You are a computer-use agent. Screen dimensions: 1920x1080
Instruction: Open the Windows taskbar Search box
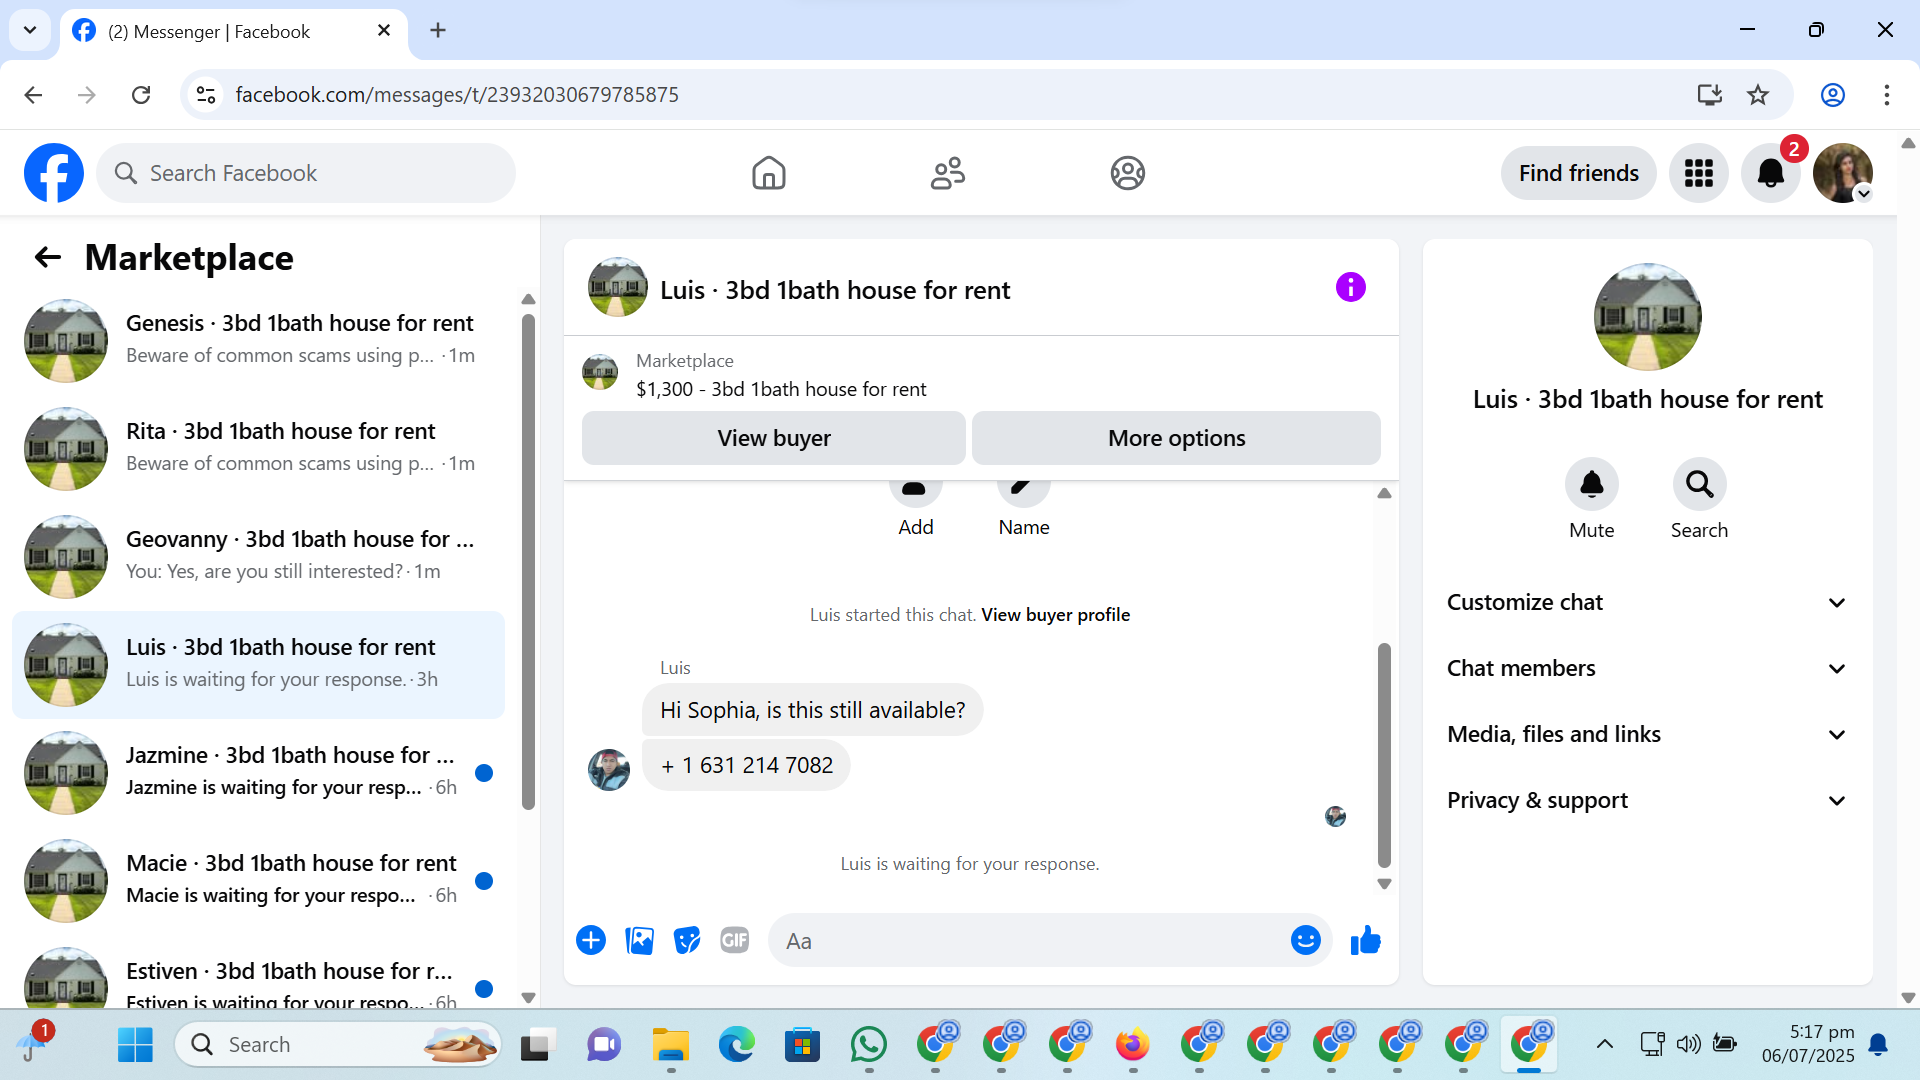[x=338, y=1045]
